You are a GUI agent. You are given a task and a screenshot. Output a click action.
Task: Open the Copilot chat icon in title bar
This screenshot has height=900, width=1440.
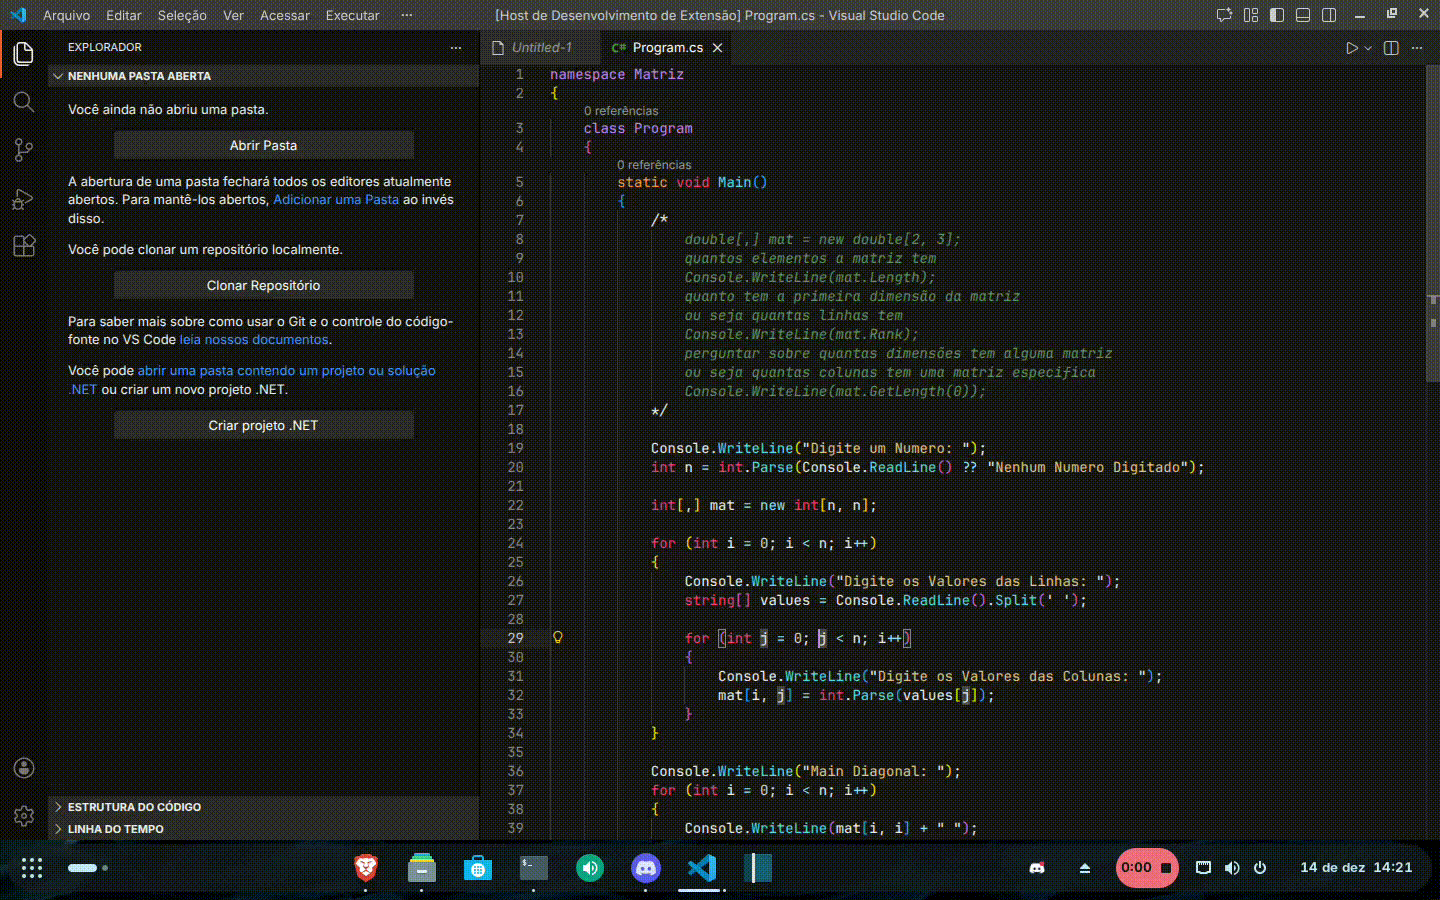coord(1224,15)
